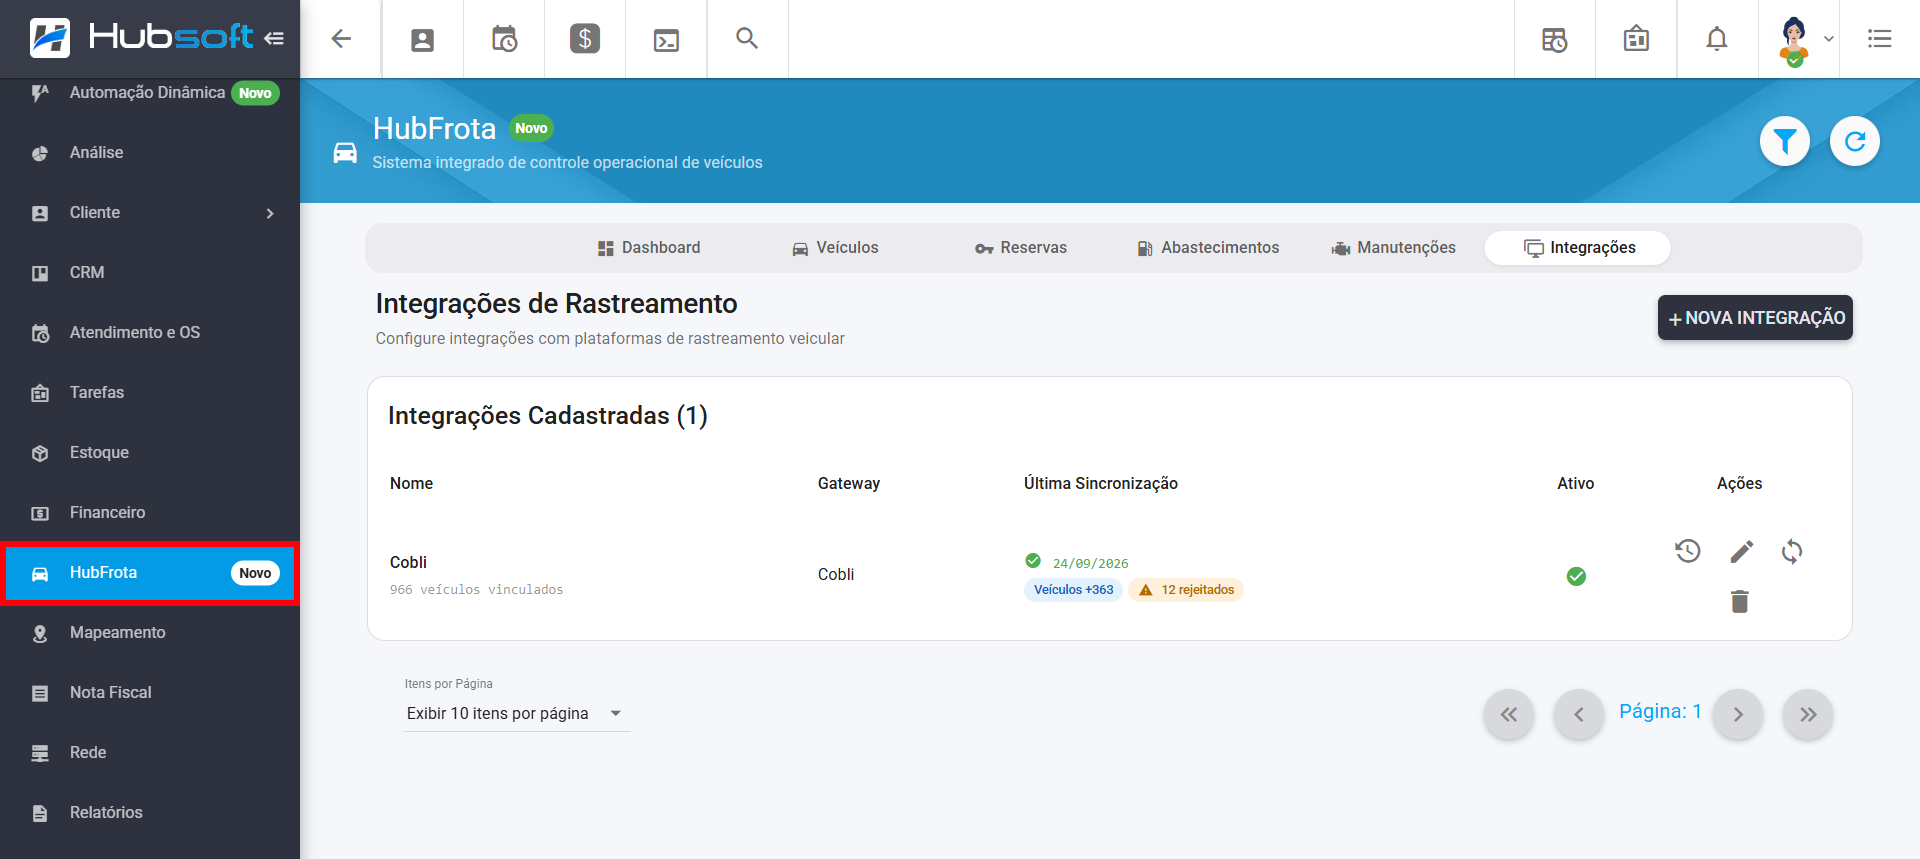Go to the previous page

pos(1579,714)
